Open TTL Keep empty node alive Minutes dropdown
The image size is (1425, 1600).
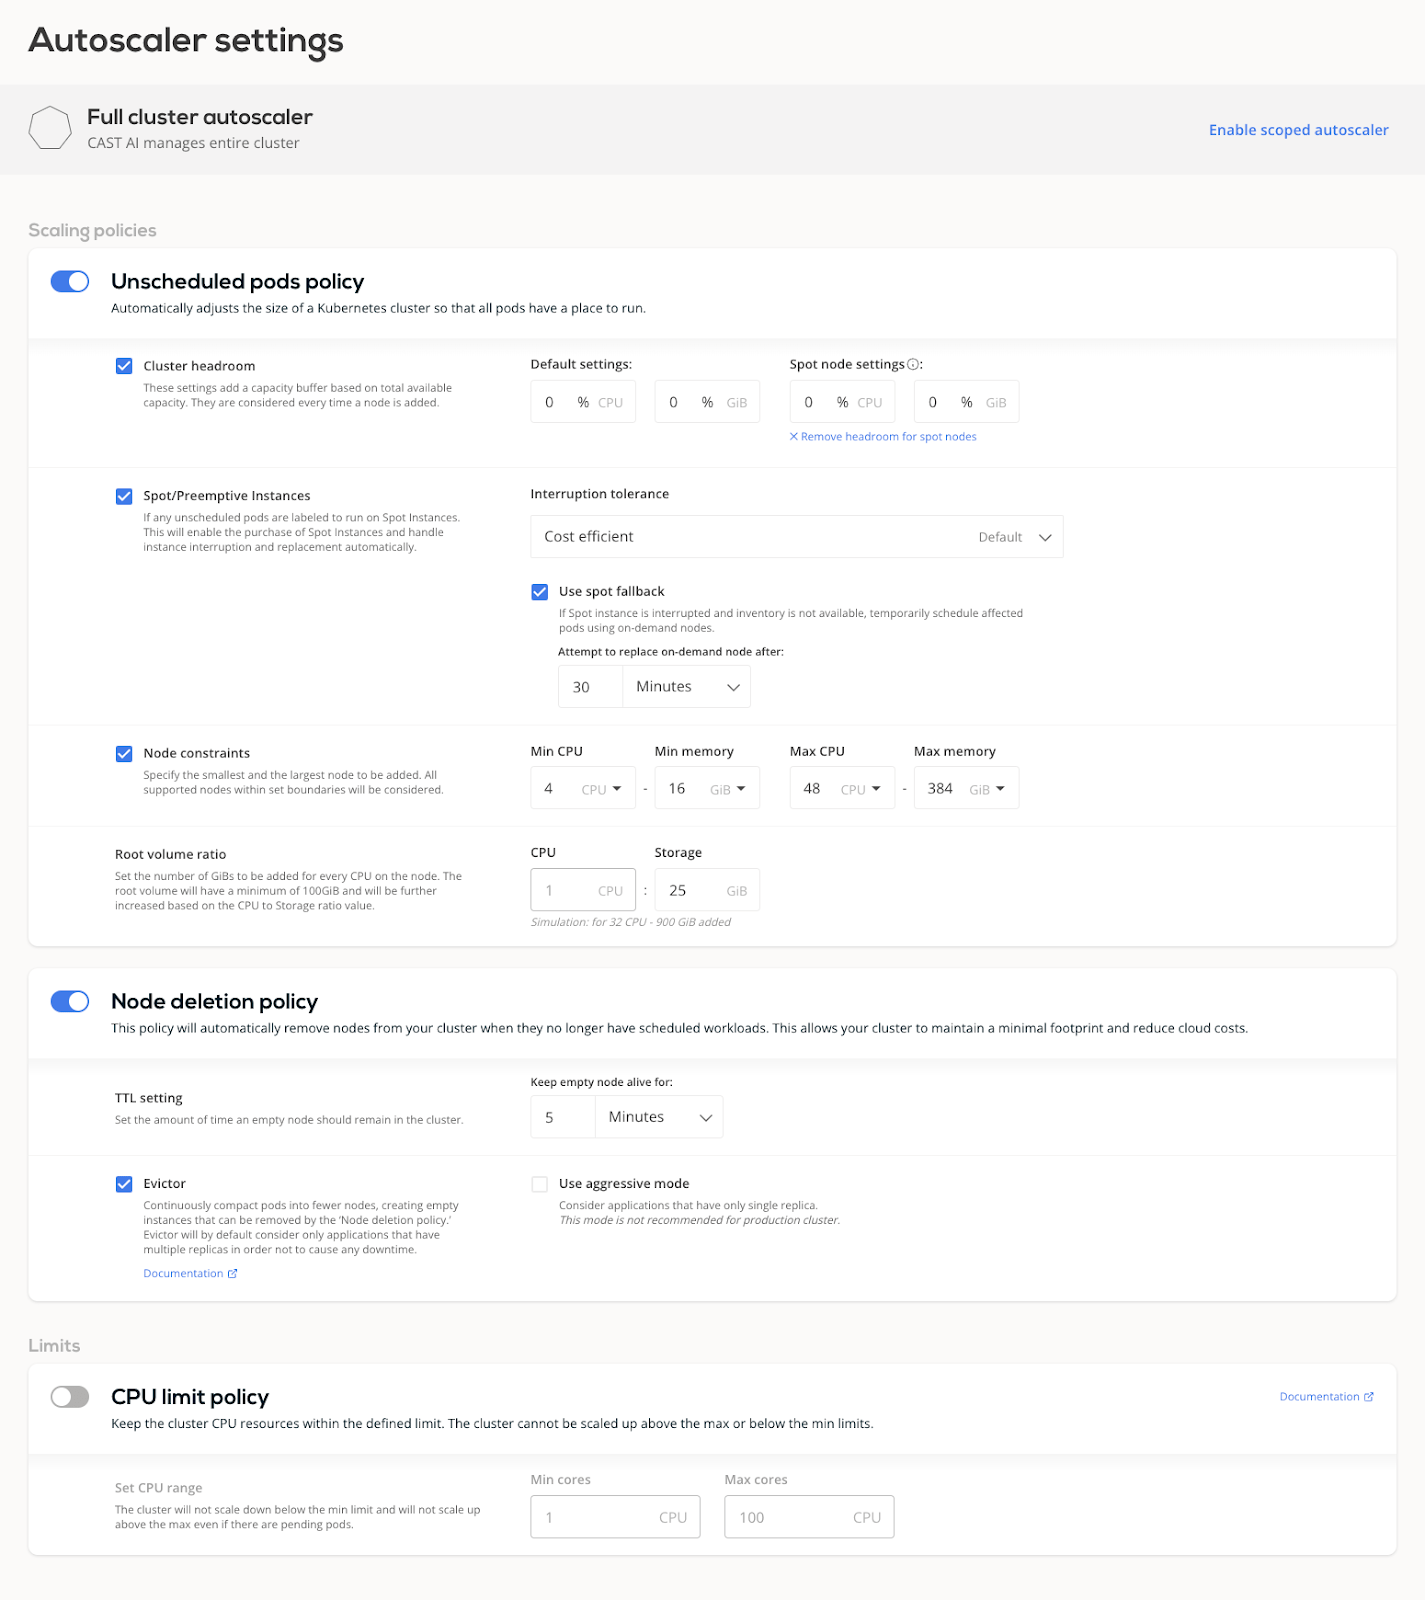659,1117
